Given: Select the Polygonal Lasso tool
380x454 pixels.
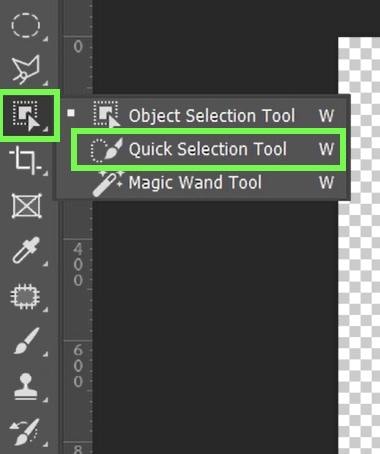Looking at the screenshot, I should [26, 69].
